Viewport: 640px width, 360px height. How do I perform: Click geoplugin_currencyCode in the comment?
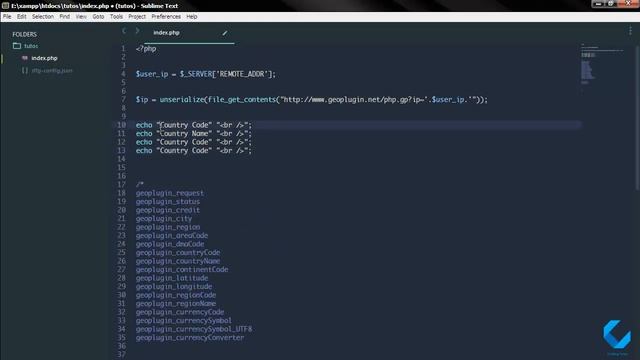click(x=180, y=312)
